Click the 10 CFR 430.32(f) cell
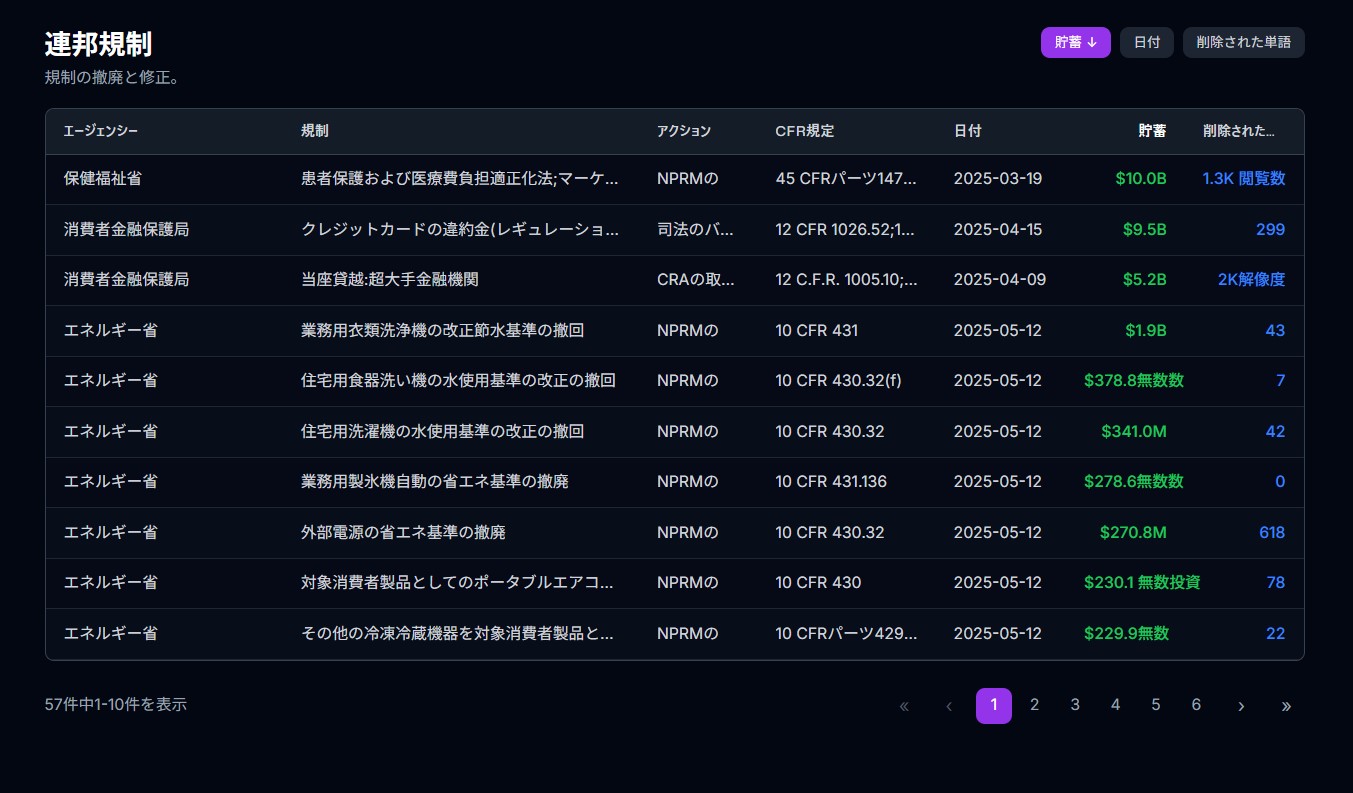This screenshot has width=1353, height=793. [838, 381]
